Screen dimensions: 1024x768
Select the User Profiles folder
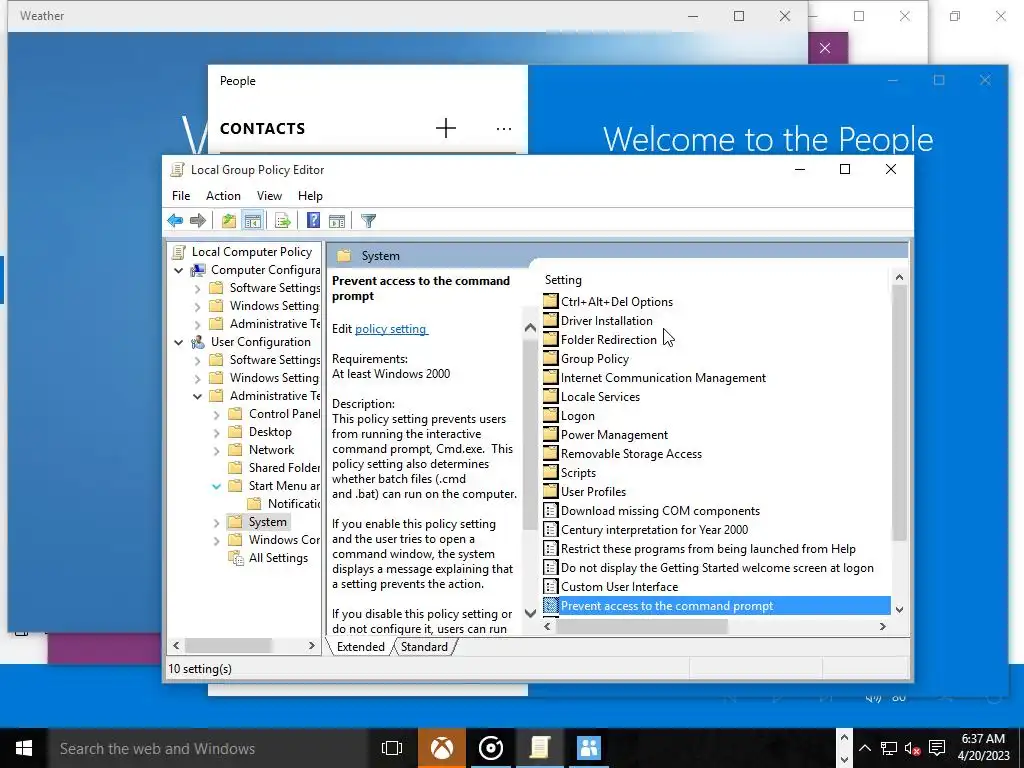pos(593,491)
